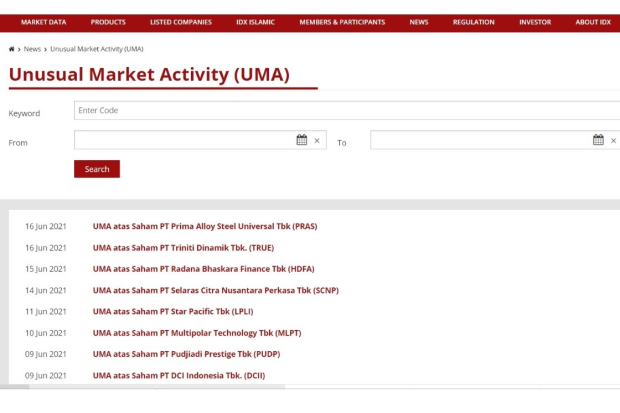Click the 15 Jun 2021 date text
The image size is (620, 413).
[x=45, y=269]
